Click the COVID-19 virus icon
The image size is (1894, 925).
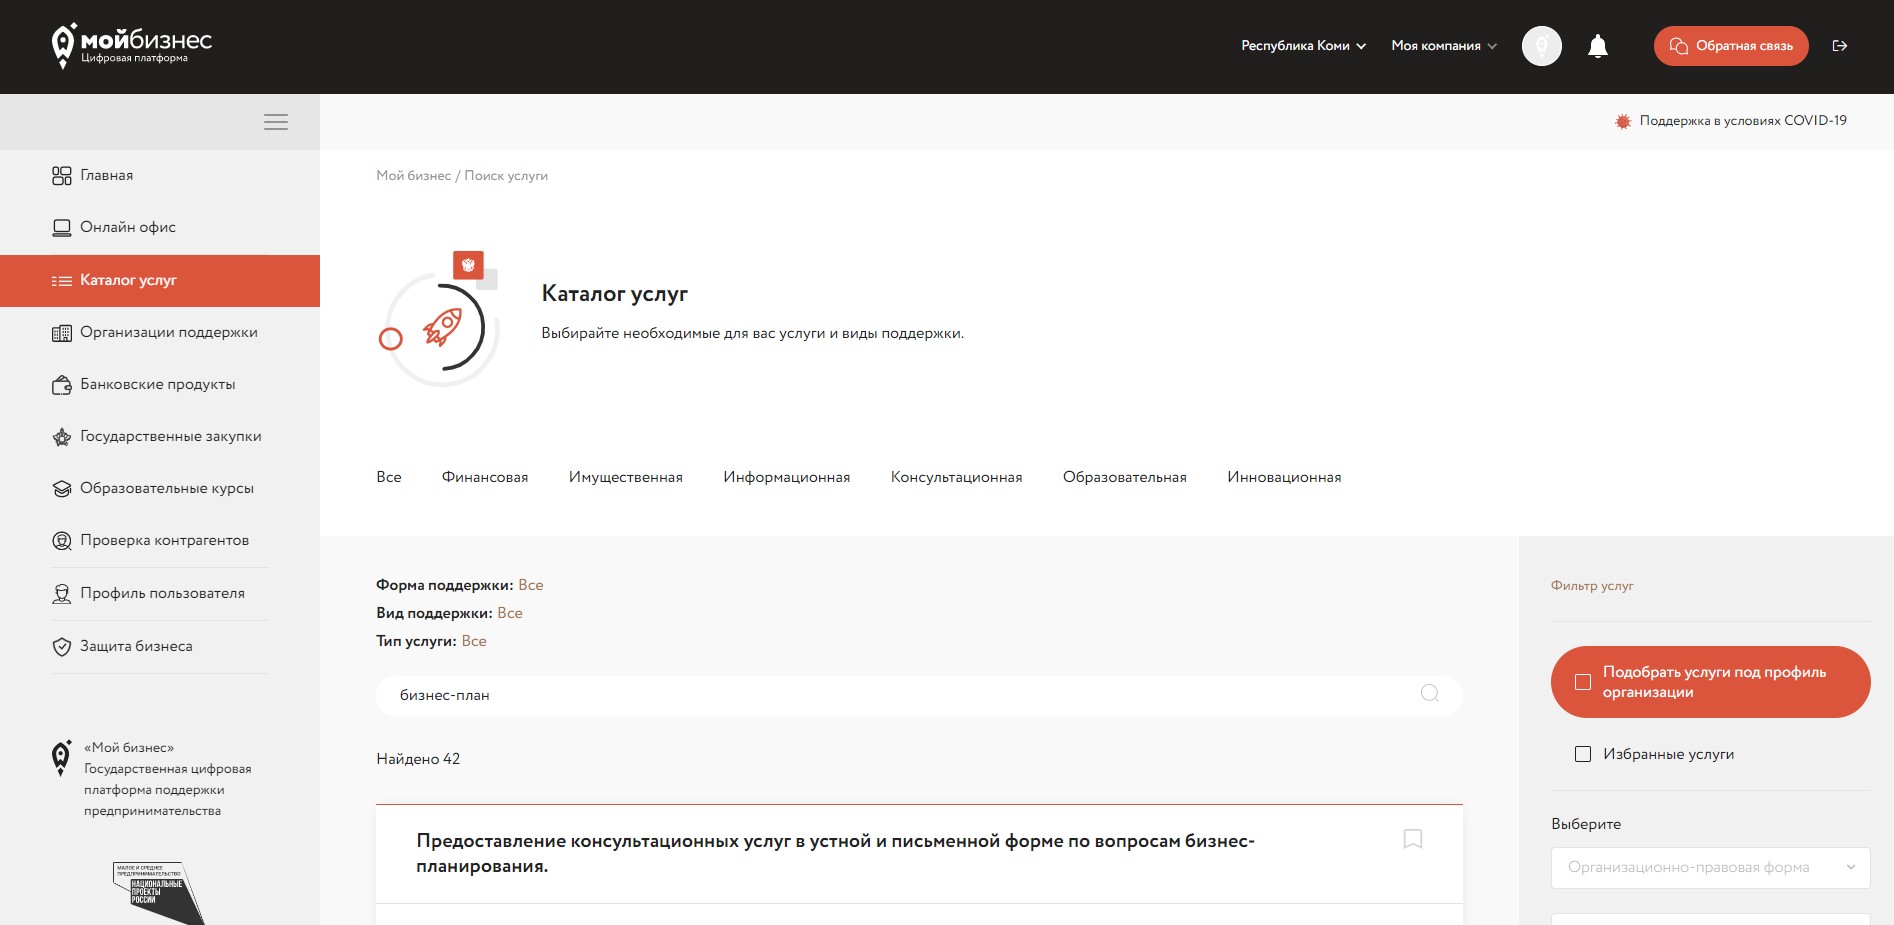(x=1623, y=121)
